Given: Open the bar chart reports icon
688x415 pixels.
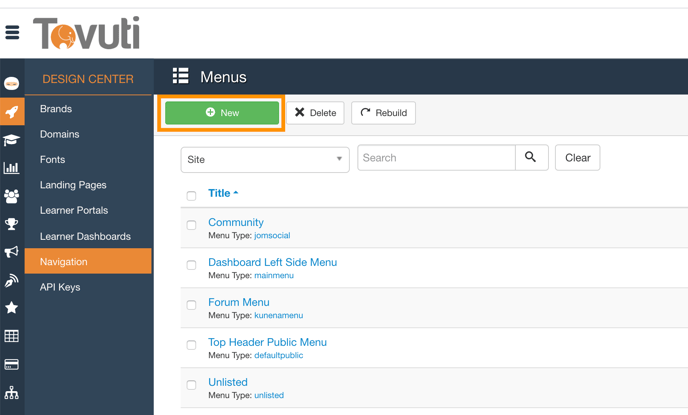Looking at the screenshot, I should click(x=12, y=168).
